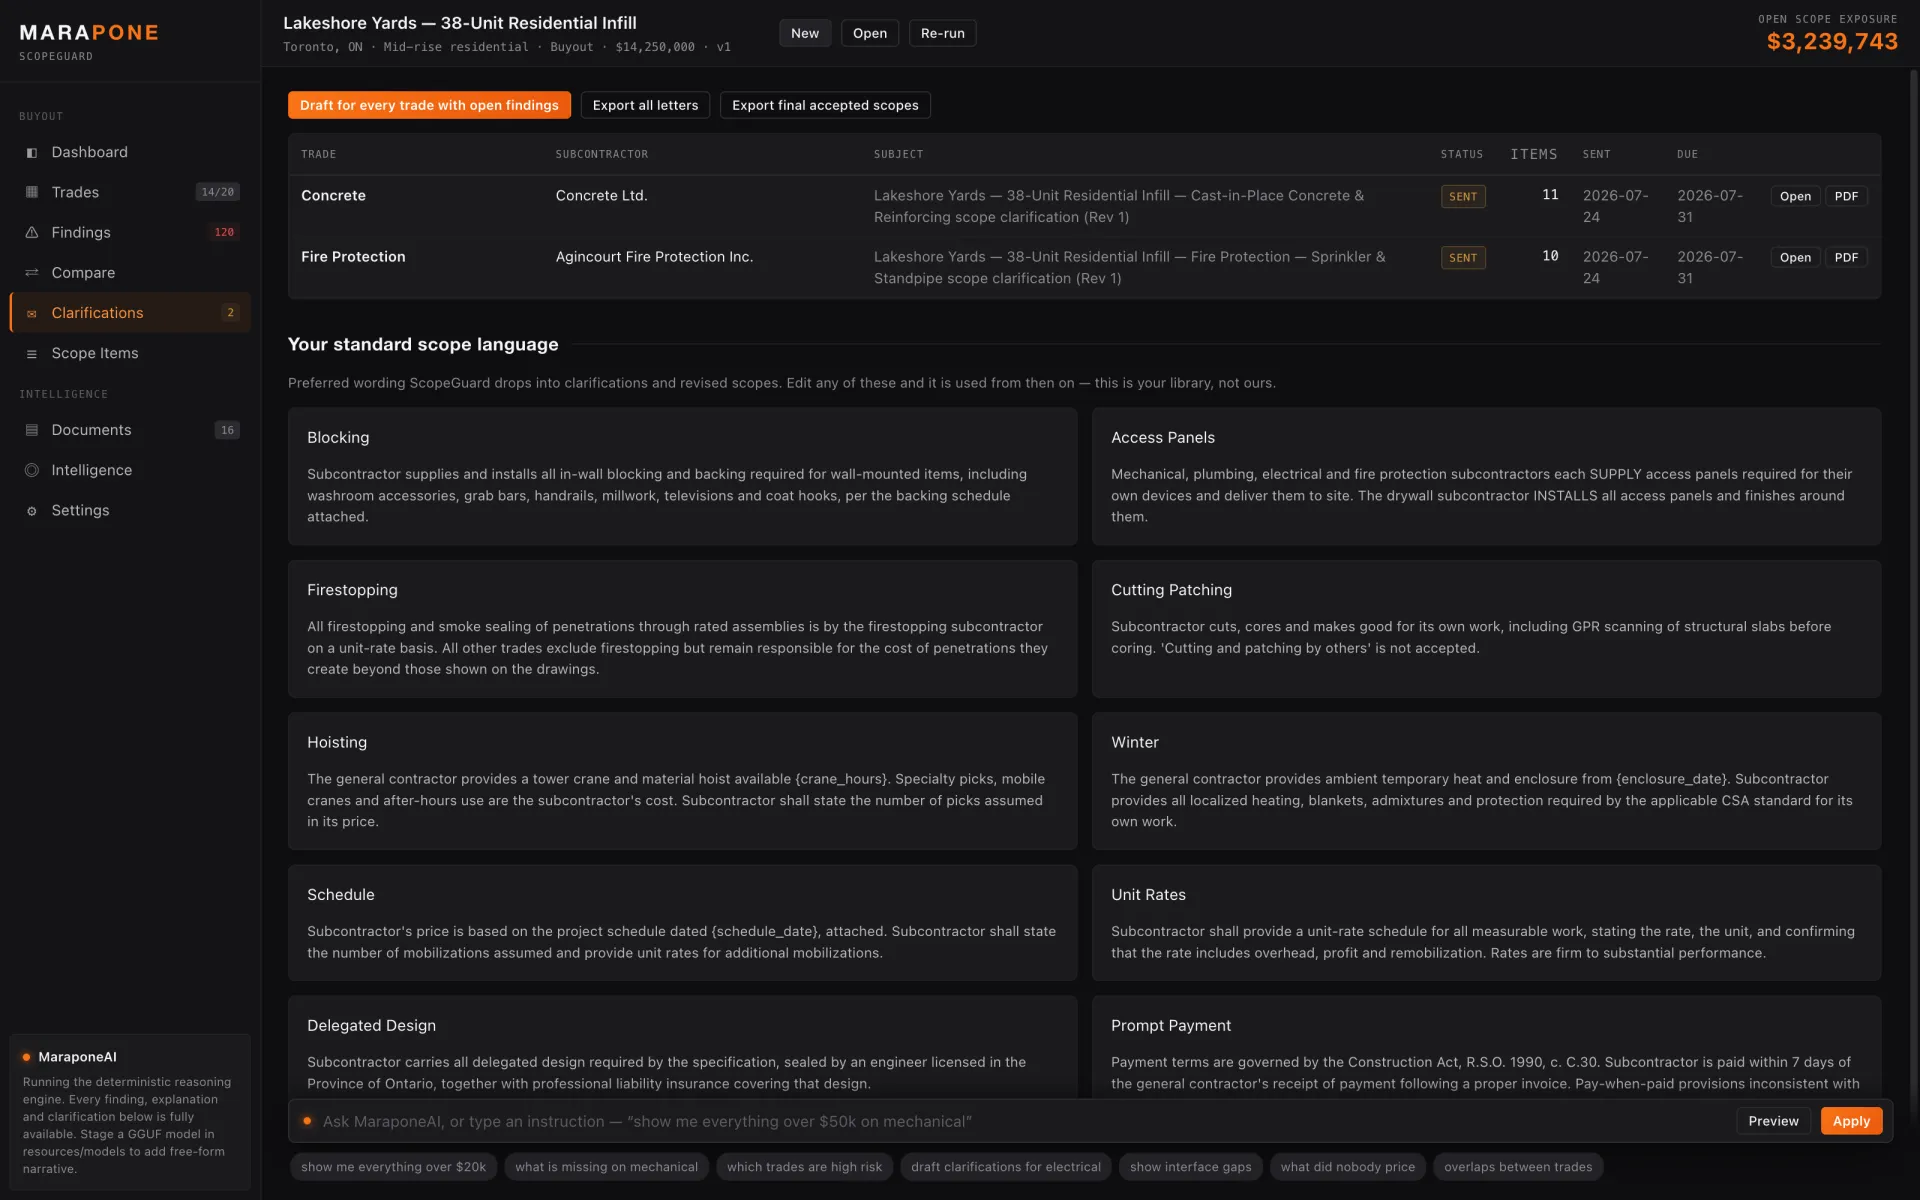Go to Trades in the sidebar
The image size is (1920, 1200).
pyautogui.click(x=130, y=192)
